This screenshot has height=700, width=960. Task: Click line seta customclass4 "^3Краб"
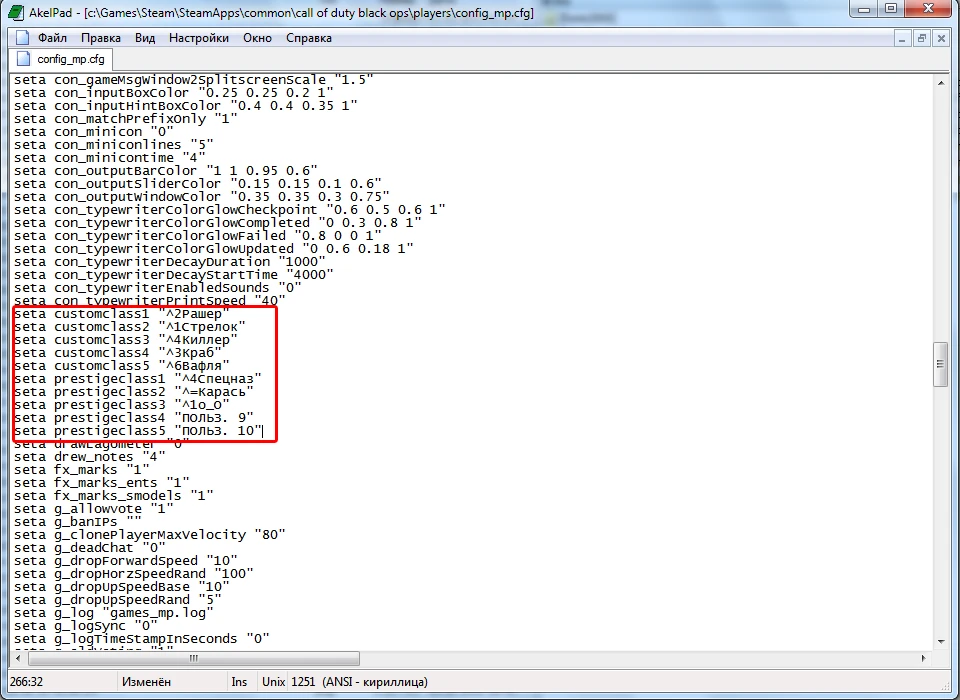[118, 353]
